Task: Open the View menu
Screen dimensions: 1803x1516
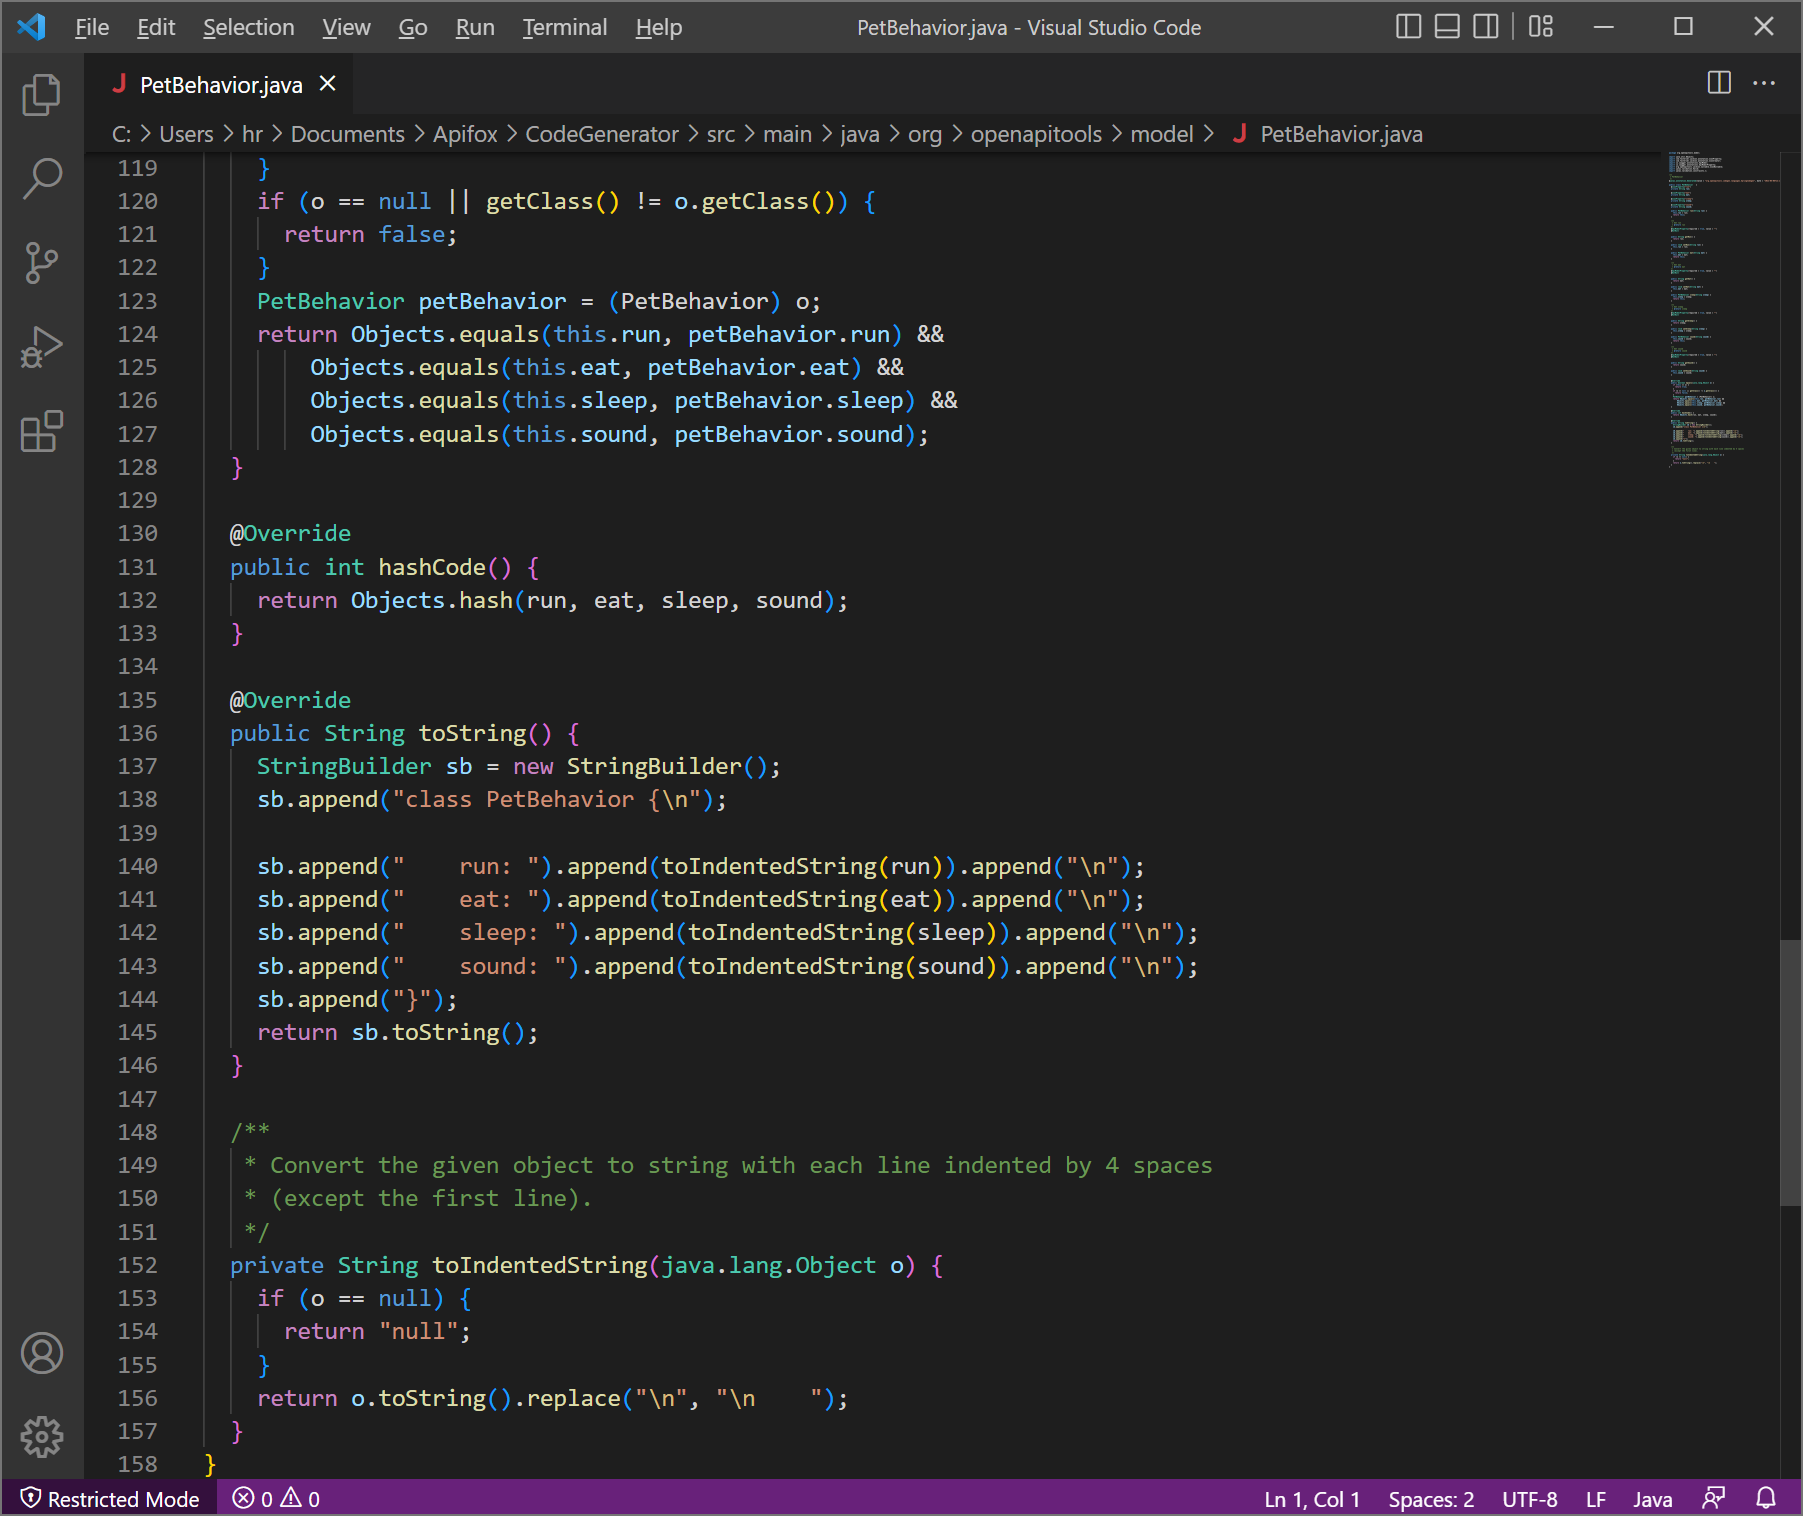Action: 346,27
